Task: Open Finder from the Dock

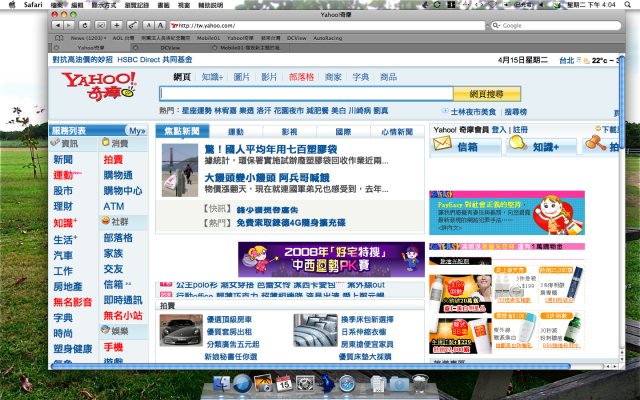Action: click(222, 384)
